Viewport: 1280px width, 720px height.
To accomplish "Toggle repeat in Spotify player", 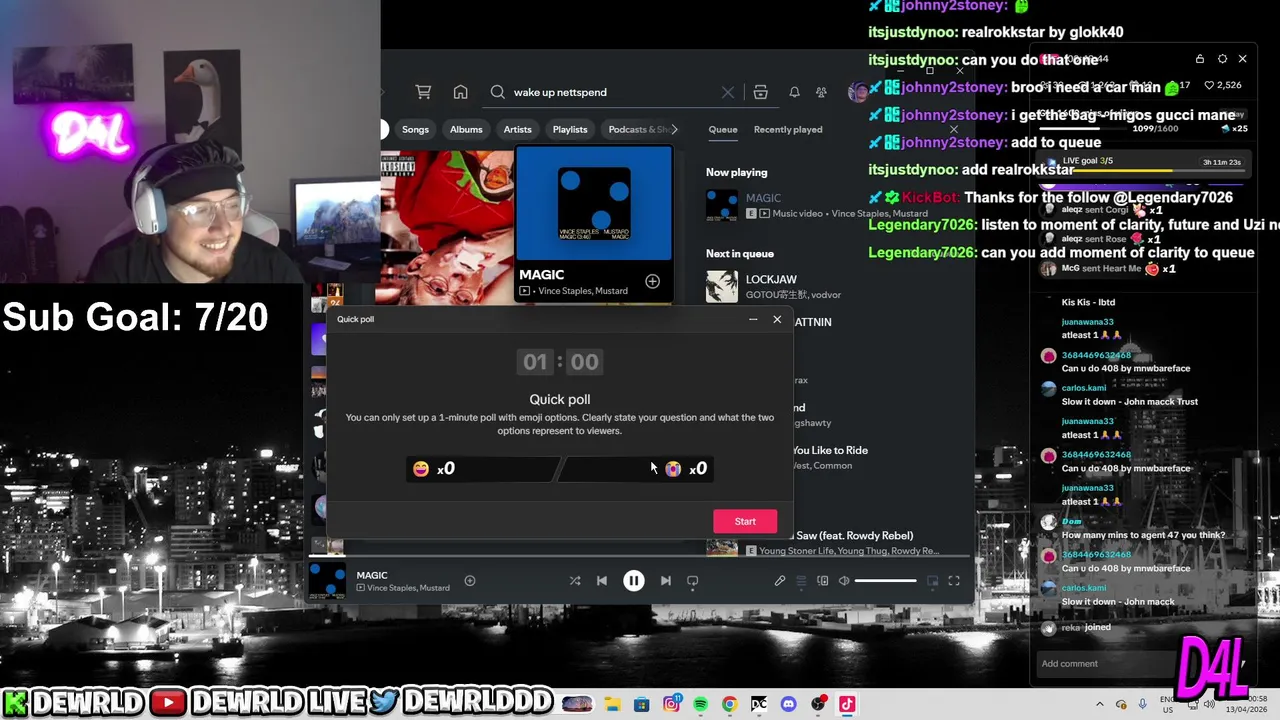I will [692, 581].
